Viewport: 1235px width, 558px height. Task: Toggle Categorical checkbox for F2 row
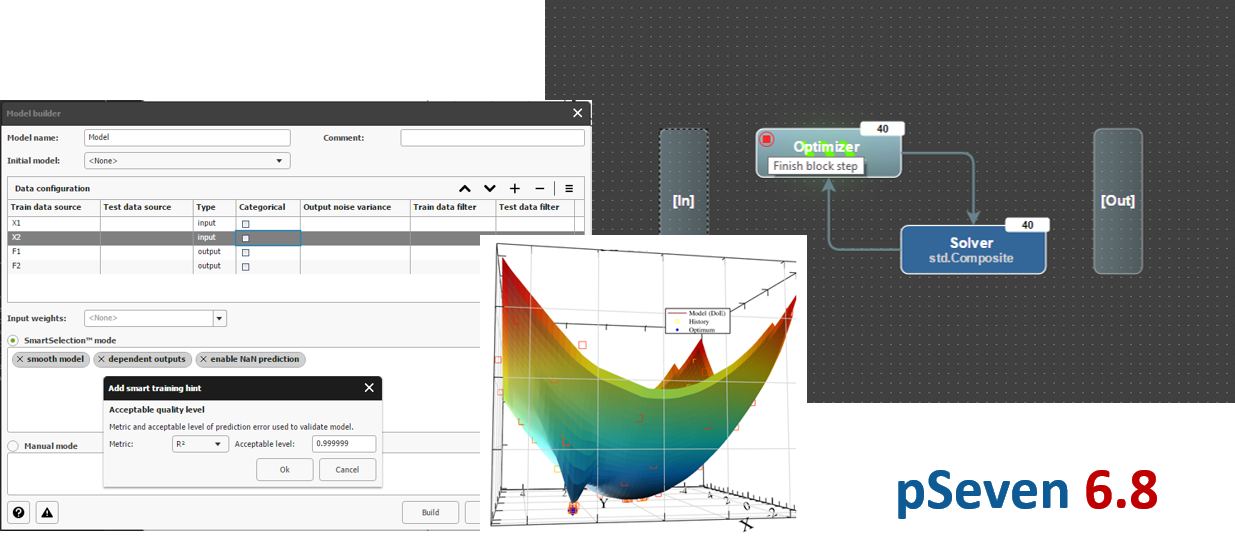(245, 266)
